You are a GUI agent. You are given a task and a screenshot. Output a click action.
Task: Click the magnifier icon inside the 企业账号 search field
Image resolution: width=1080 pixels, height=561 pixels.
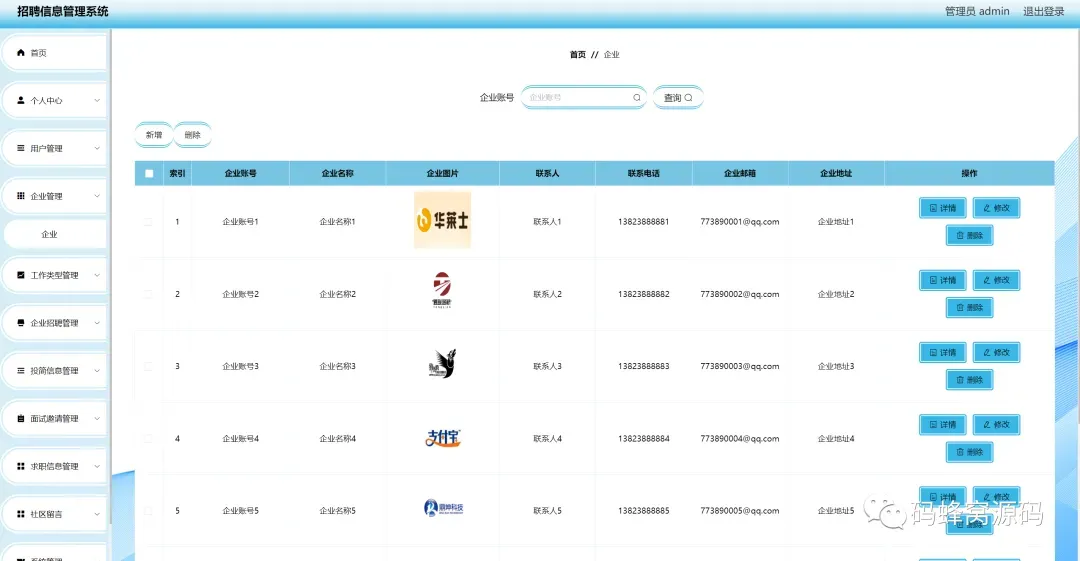pyautogui.click(x=636, y=97)
